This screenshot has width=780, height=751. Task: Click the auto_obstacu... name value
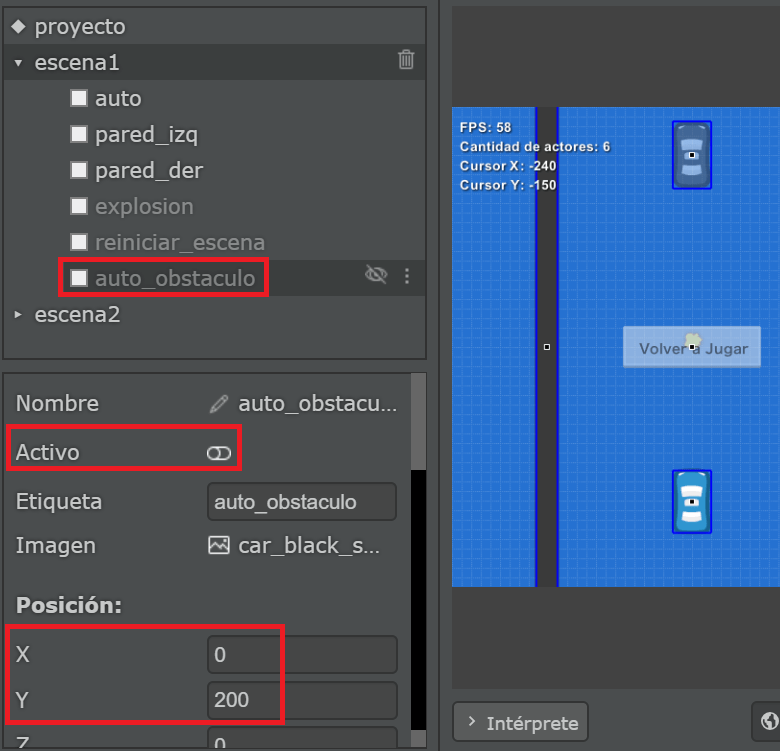click(317, 404)
